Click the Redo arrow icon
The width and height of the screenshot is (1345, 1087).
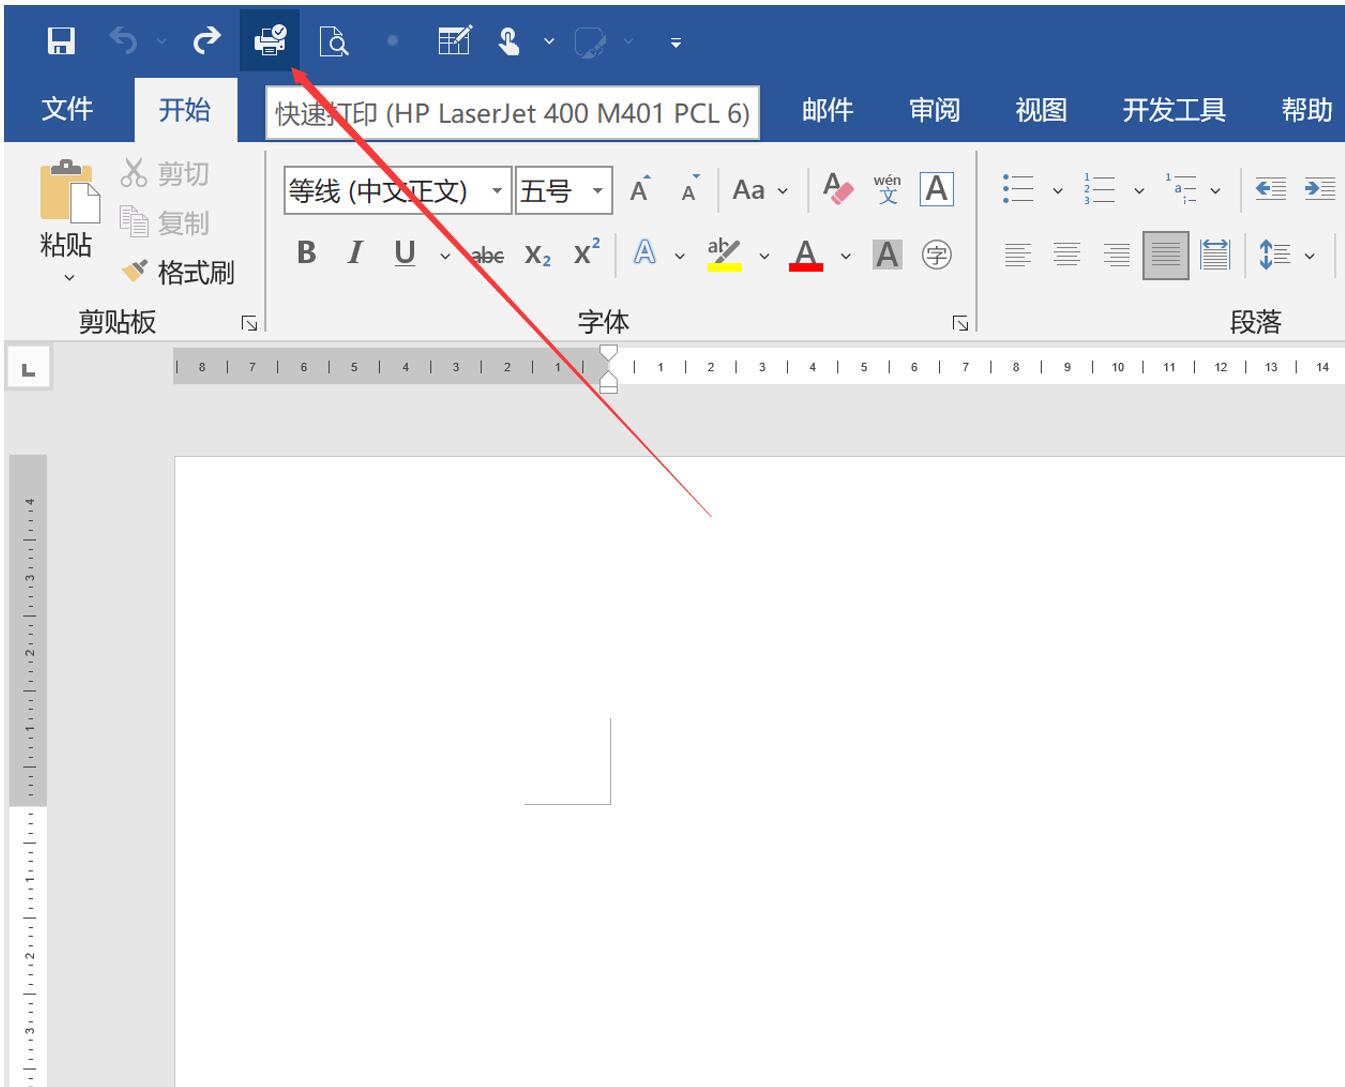(206, 41)
